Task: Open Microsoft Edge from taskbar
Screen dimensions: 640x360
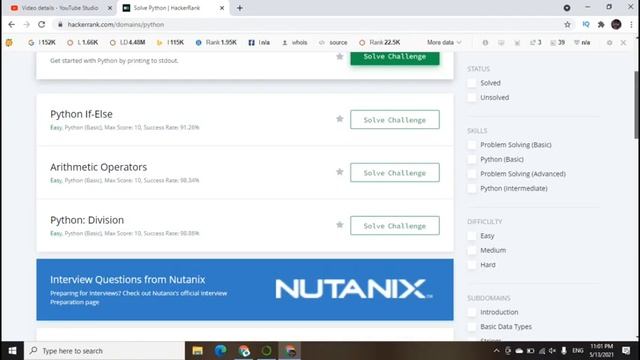Action: [220, 351]
